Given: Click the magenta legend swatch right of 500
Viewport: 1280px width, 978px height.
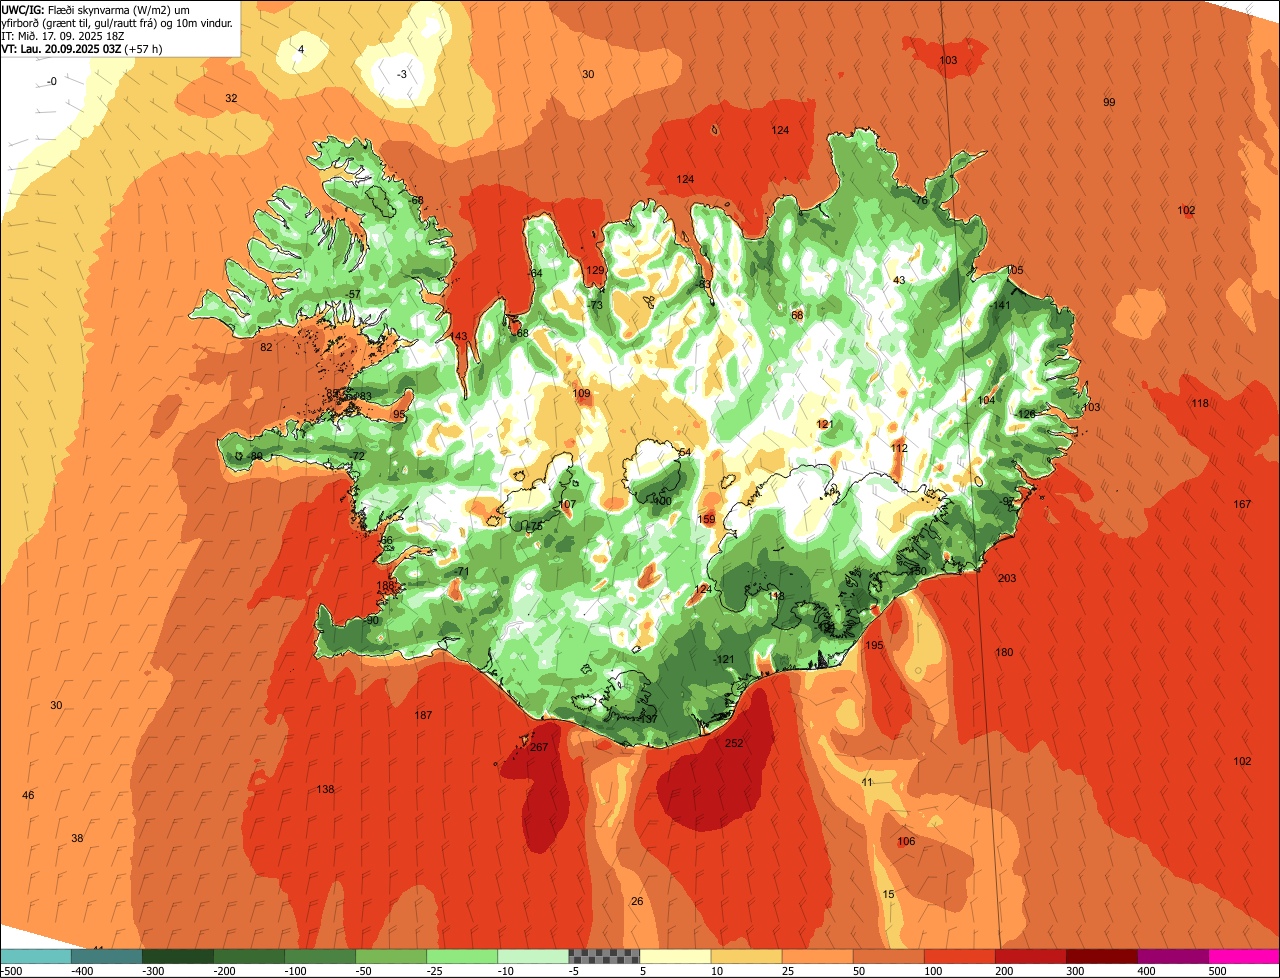Looking at the screenshot, I should coord(1243,956).
